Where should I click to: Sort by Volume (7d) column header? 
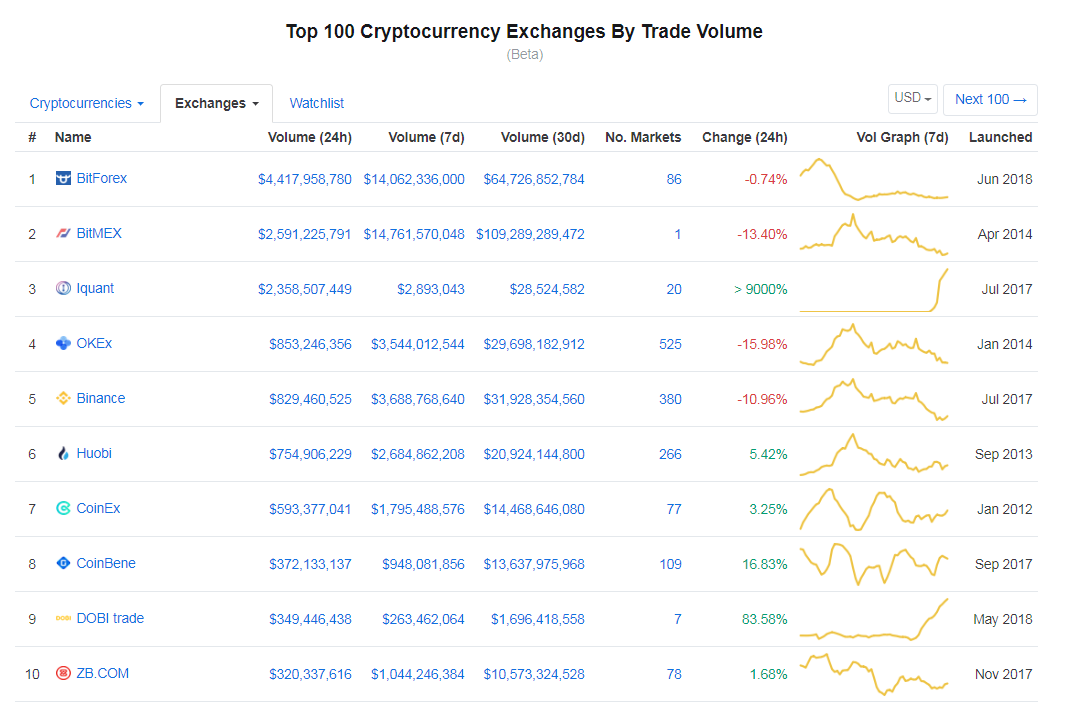coord(426,138)
